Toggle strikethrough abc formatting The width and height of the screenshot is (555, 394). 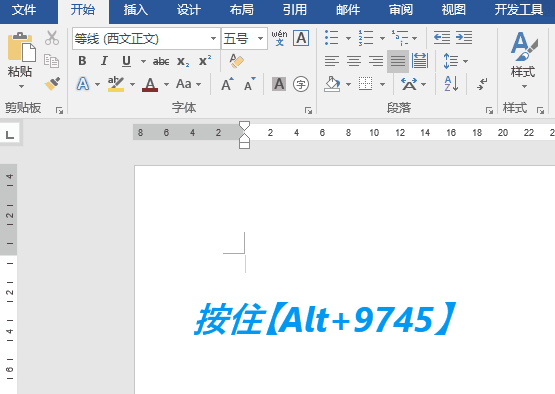161,61
